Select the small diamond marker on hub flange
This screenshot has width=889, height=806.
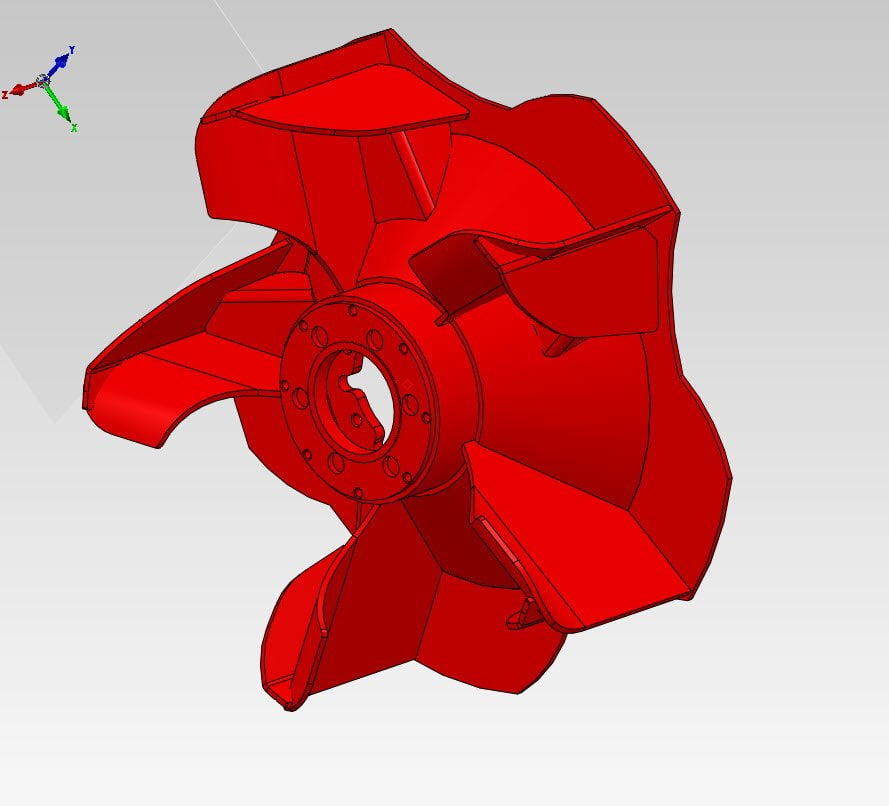click(x=408, y=382)
